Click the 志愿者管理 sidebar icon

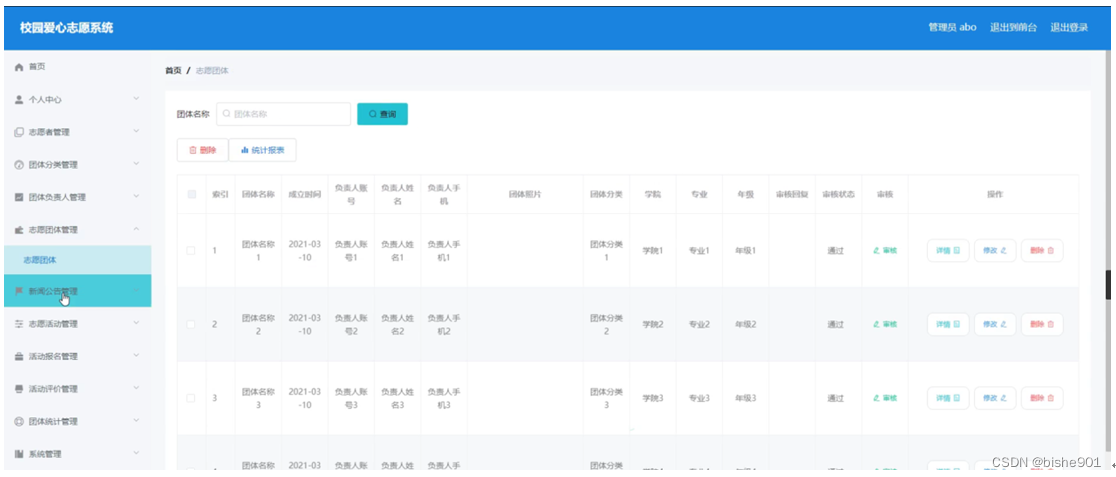click(x=19, y=132)
